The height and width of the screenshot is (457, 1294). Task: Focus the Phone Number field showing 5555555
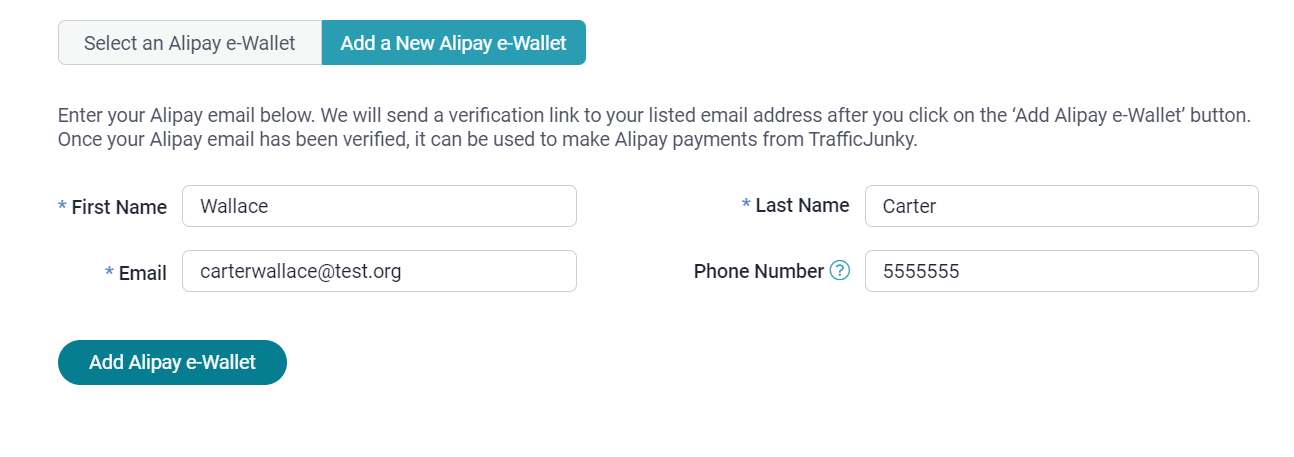[1061, 271]
